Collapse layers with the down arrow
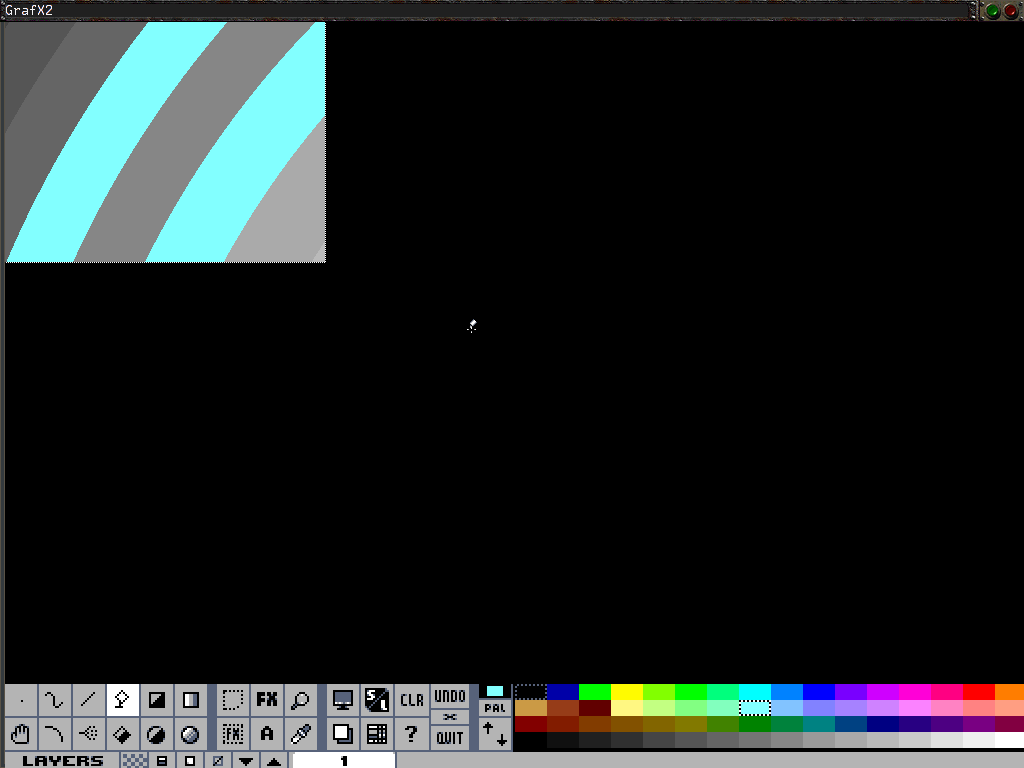1024x768 pixels. pyautogui.click(x=245, y=761)
